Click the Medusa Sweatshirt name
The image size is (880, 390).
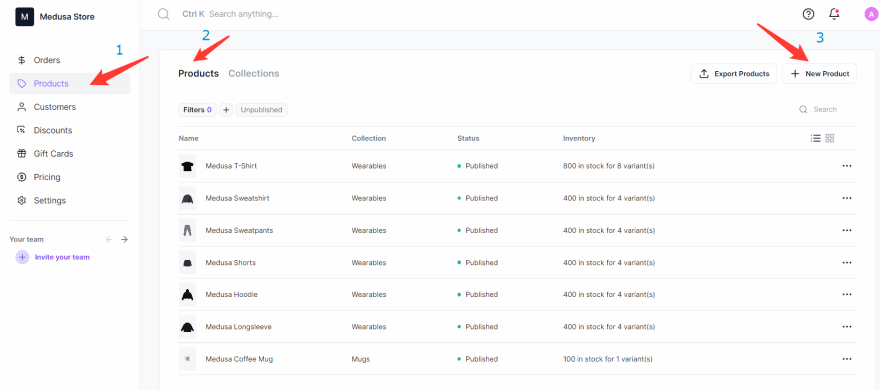pyautogui.click(x=237, y=198)
